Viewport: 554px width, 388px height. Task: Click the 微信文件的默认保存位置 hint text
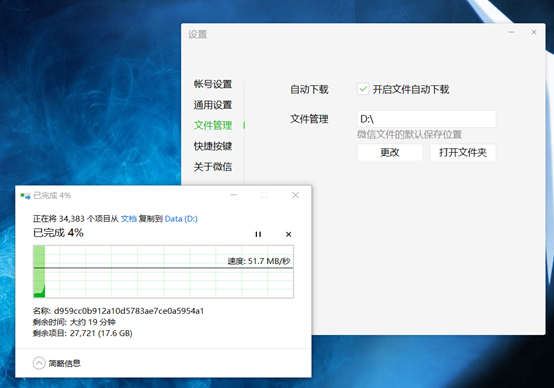(x=409, y=135)
